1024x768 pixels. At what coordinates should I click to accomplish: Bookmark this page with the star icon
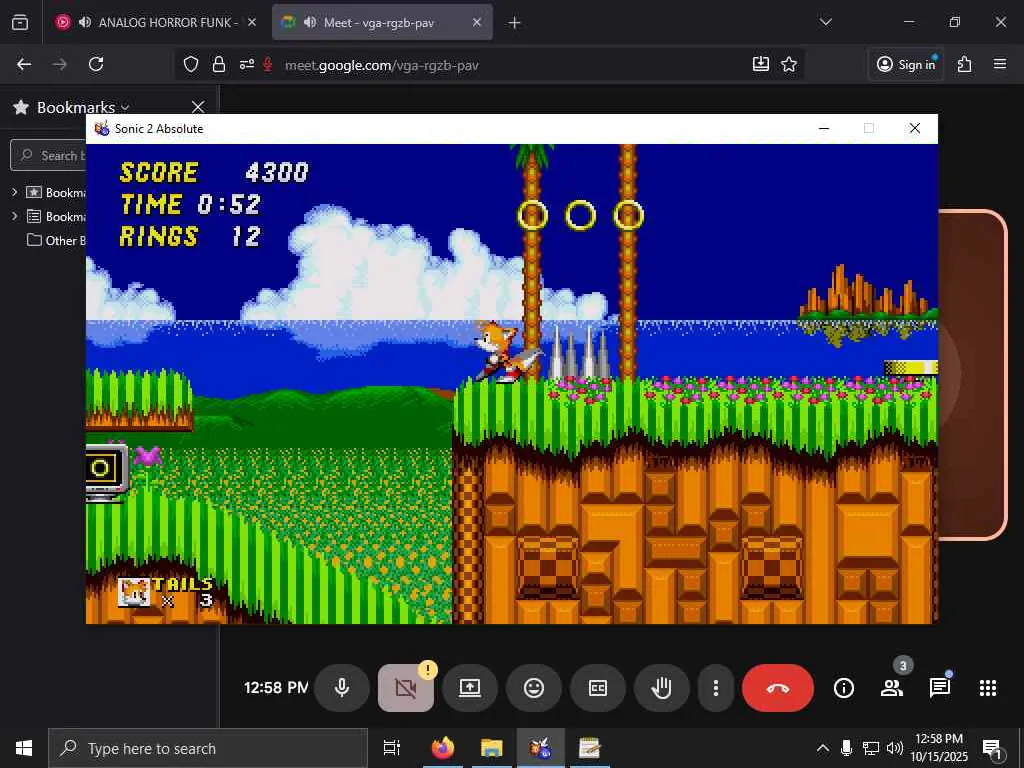789,64
